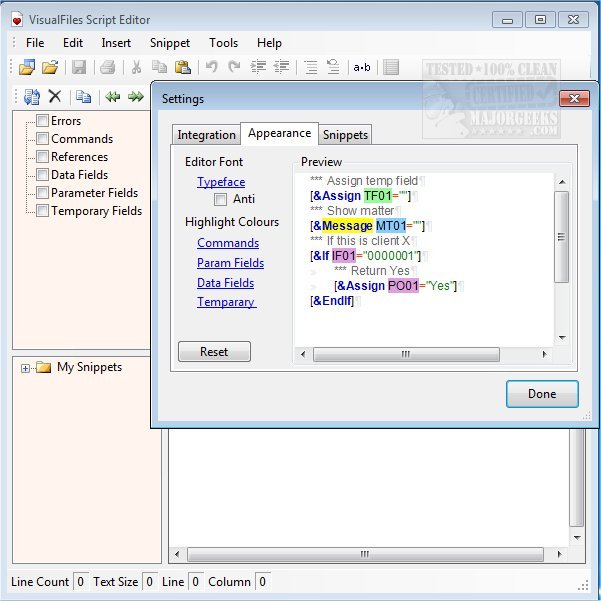The image size is (601, 601).
Task: Click the Increase indent icon
Action: pos(258,67)
